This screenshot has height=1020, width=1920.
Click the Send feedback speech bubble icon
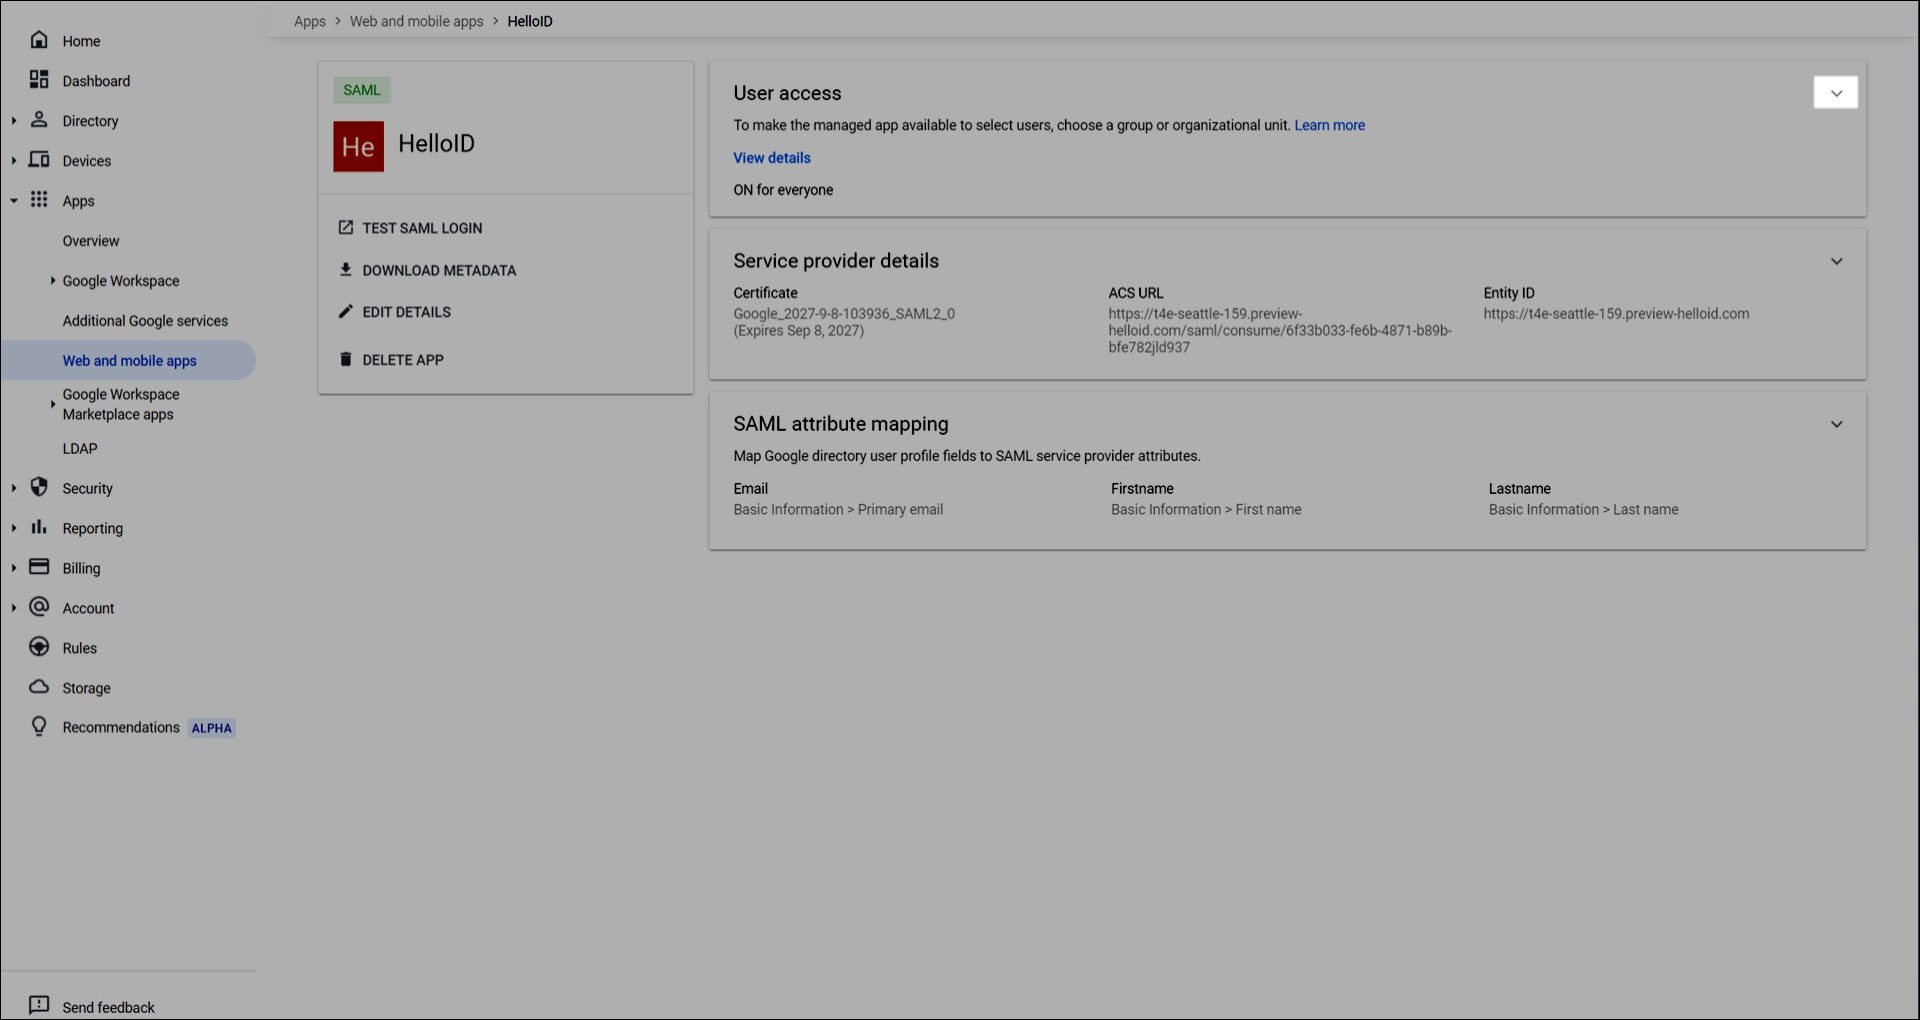pyautogui.click(x=39, y=1005)
